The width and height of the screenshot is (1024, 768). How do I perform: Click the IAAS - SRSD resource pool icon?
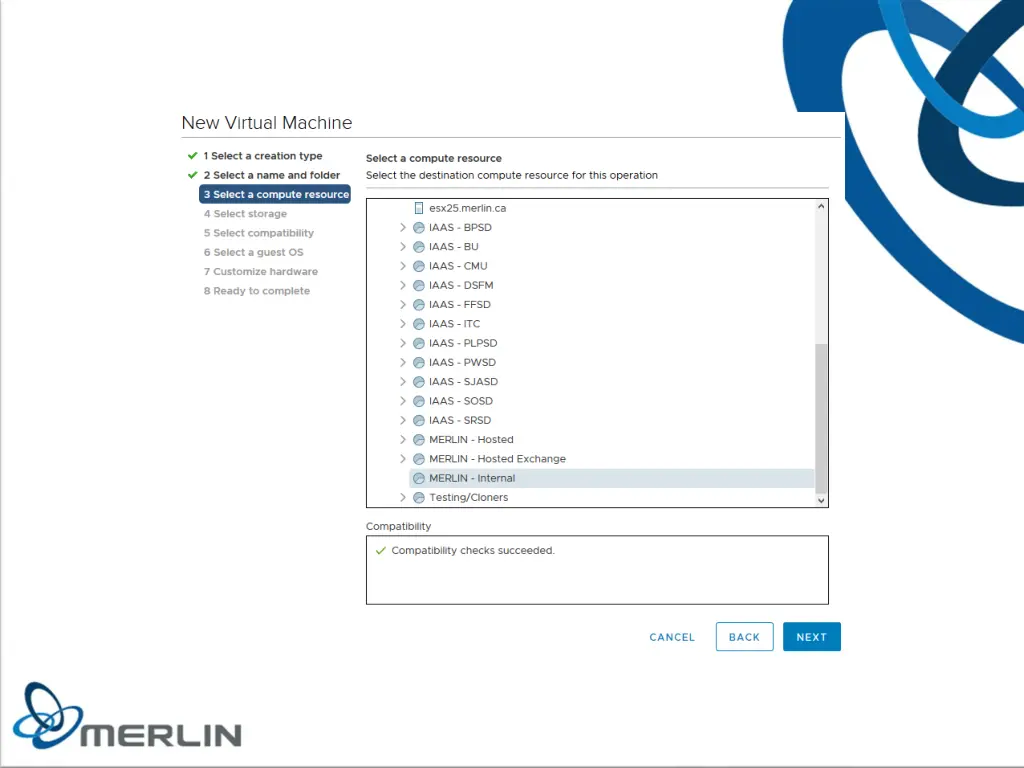point(419,421)
